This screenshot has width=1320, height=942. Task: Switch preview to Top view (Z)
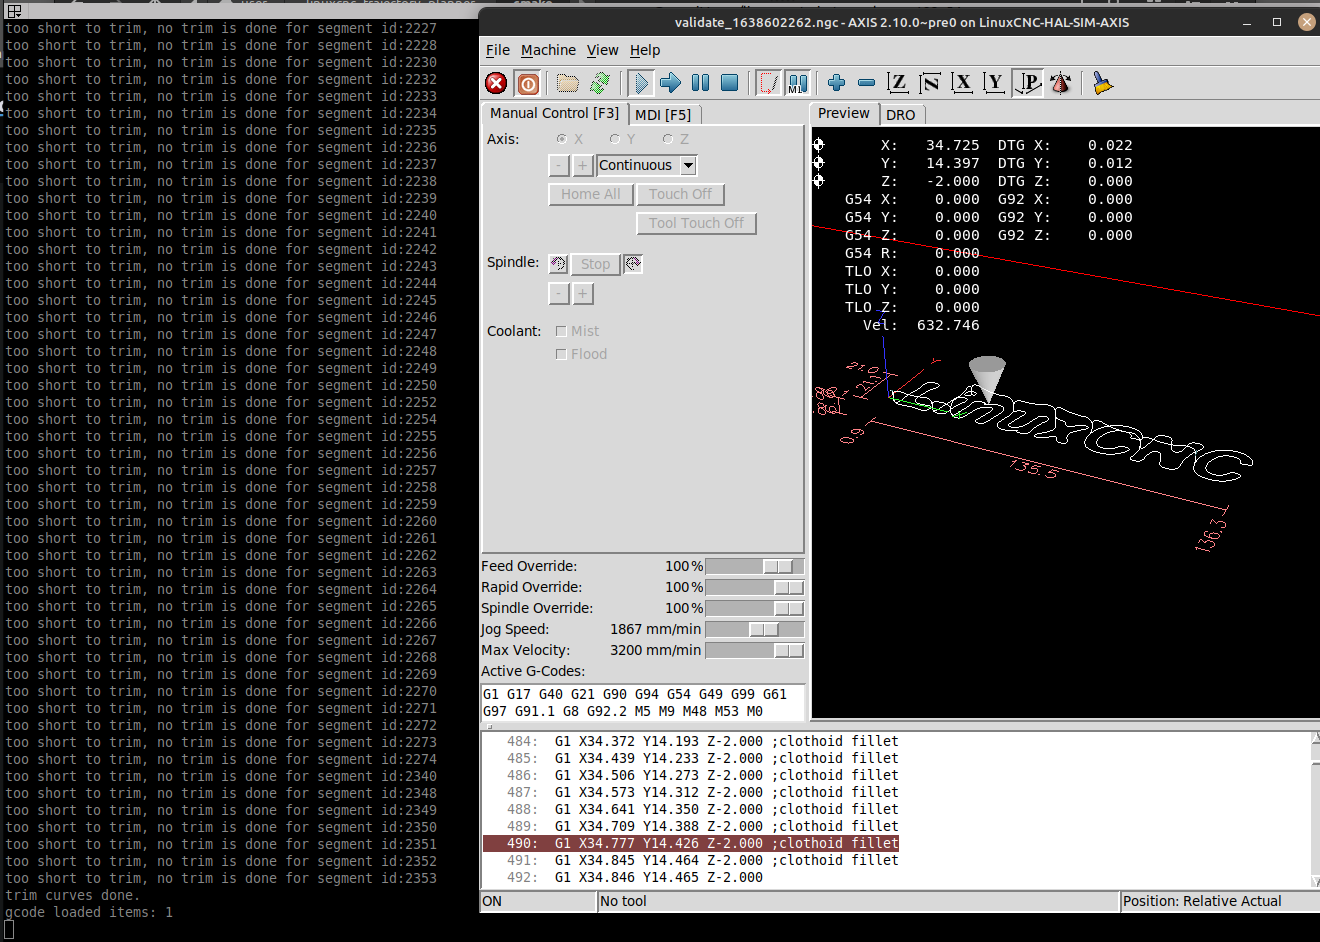[x=898, y=83]
